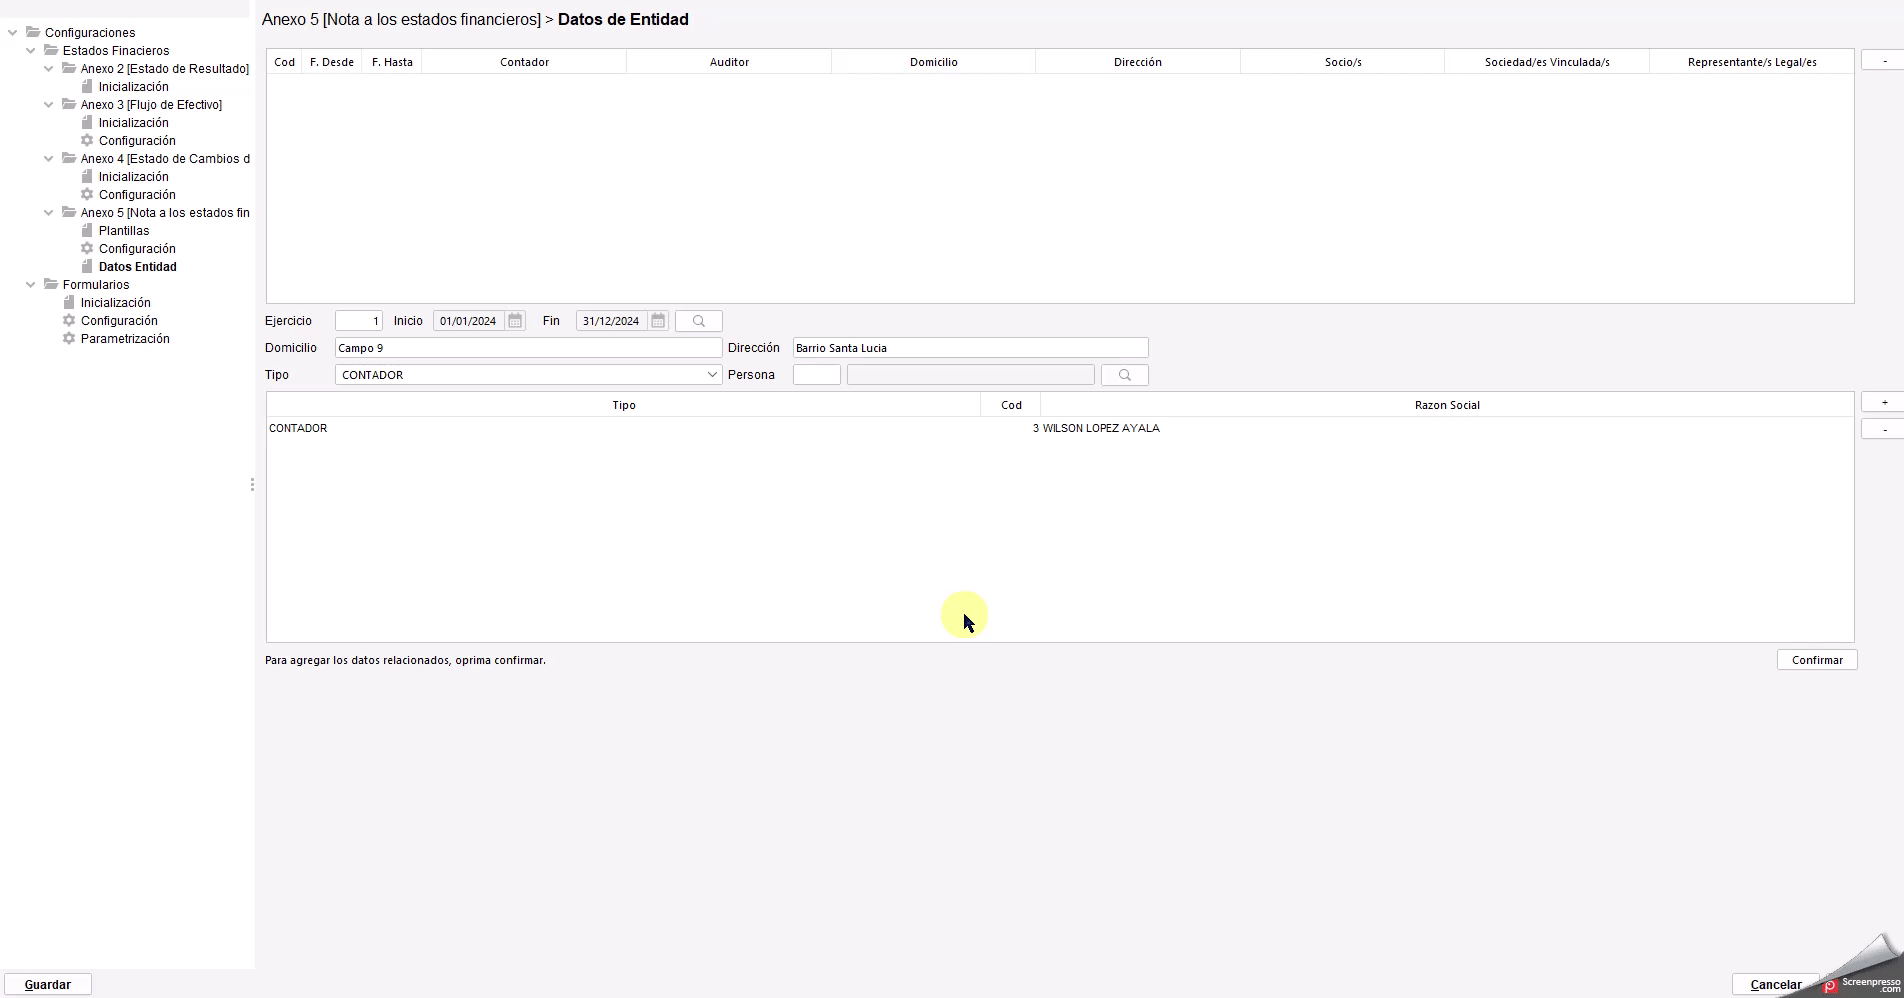
Task: Click the Cancelar button
Action: pyautogui.click(x=1775, y=984)
